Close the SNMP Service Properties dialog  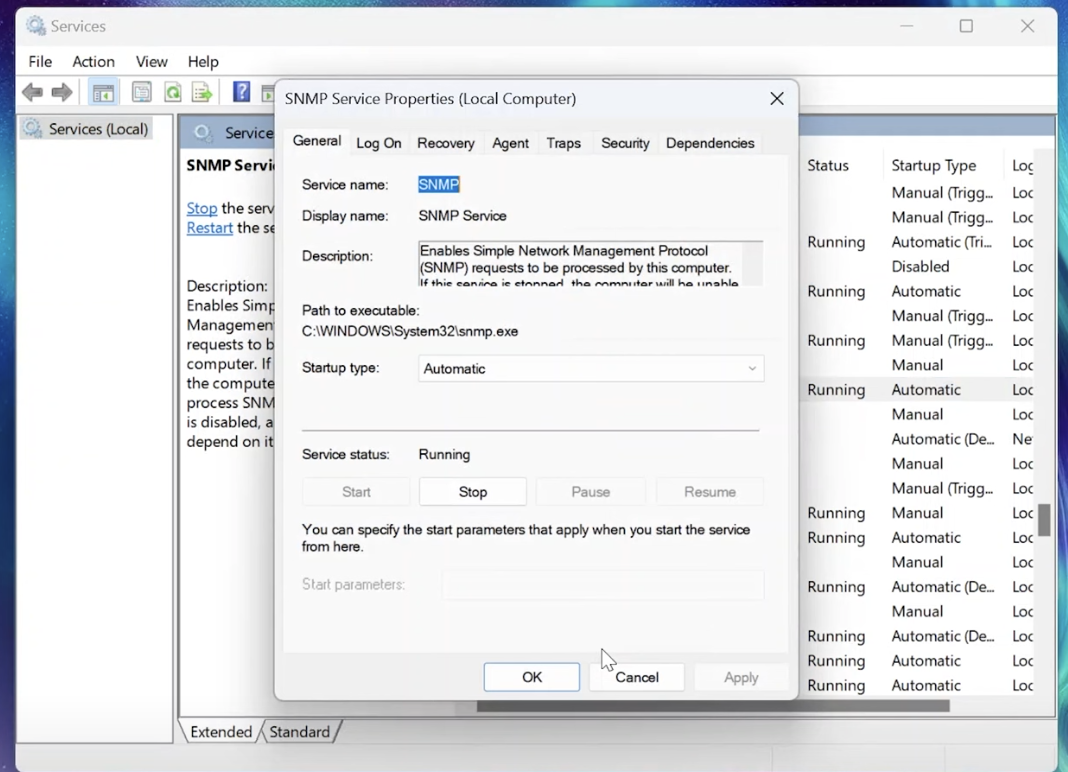(x=777, y=99)
